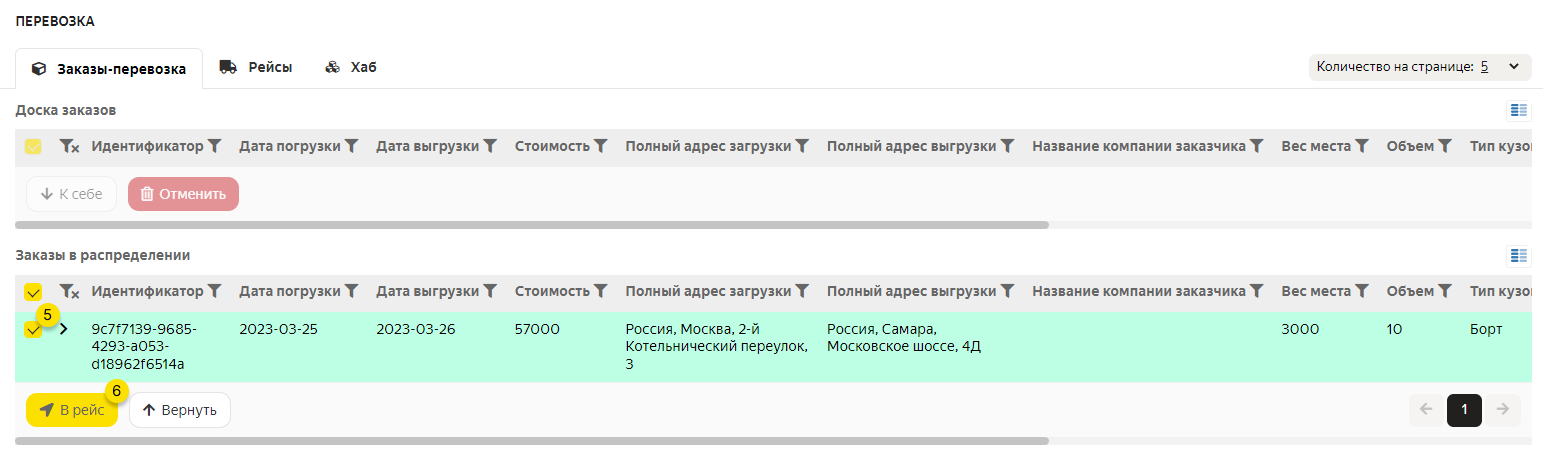Open the Хаб tab

pos(351,68)
